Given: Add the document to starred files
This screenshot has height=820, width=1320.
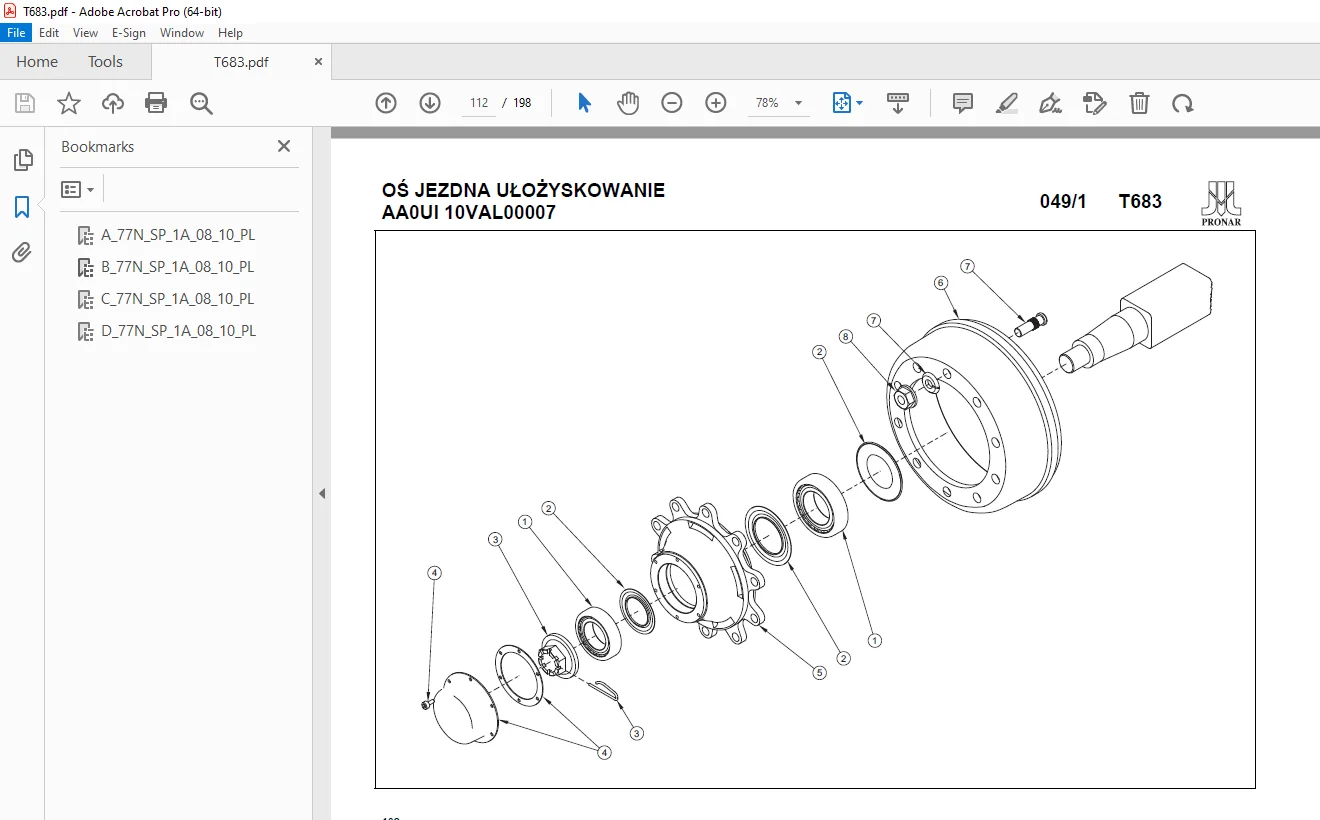Looking at the screenshot, I should pos(69,103).
